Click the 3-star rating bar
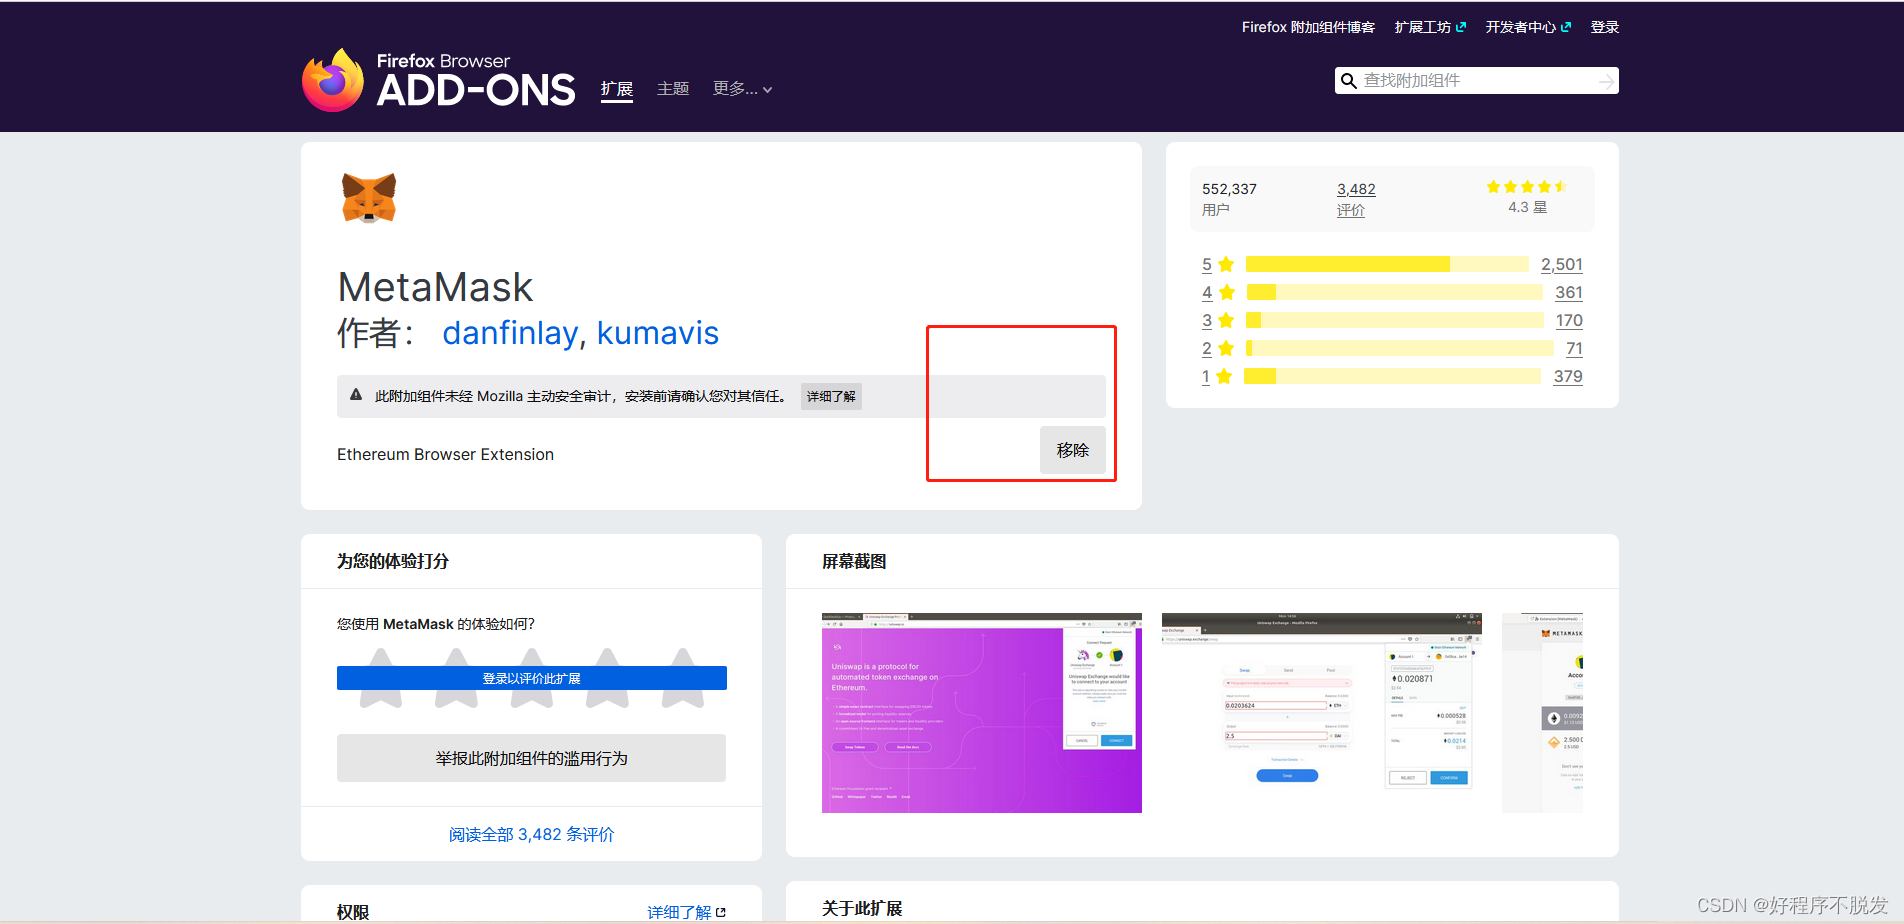This screenshot has width=1904, height=924. [1395, 320]
